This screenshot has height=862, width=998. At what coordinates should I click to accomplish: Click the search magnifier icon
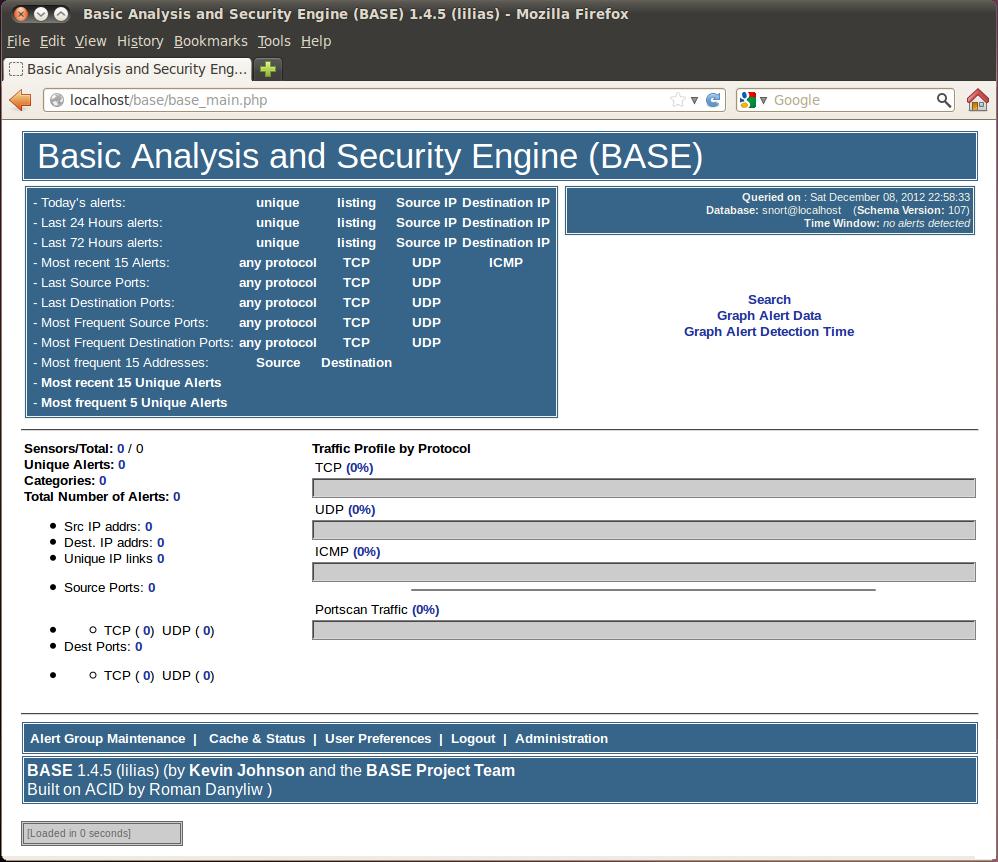[x=944, y=100]
